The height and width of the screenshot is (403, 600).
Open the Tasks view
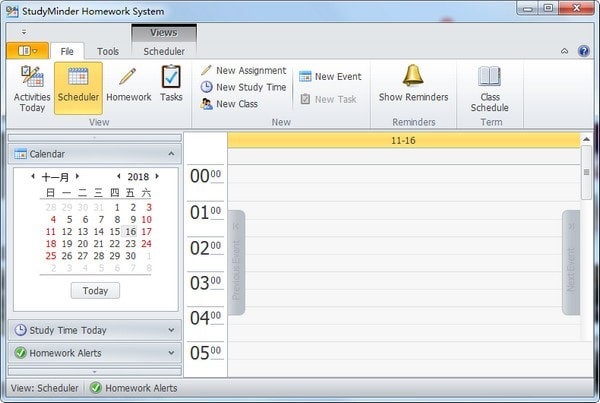(171, 84)
